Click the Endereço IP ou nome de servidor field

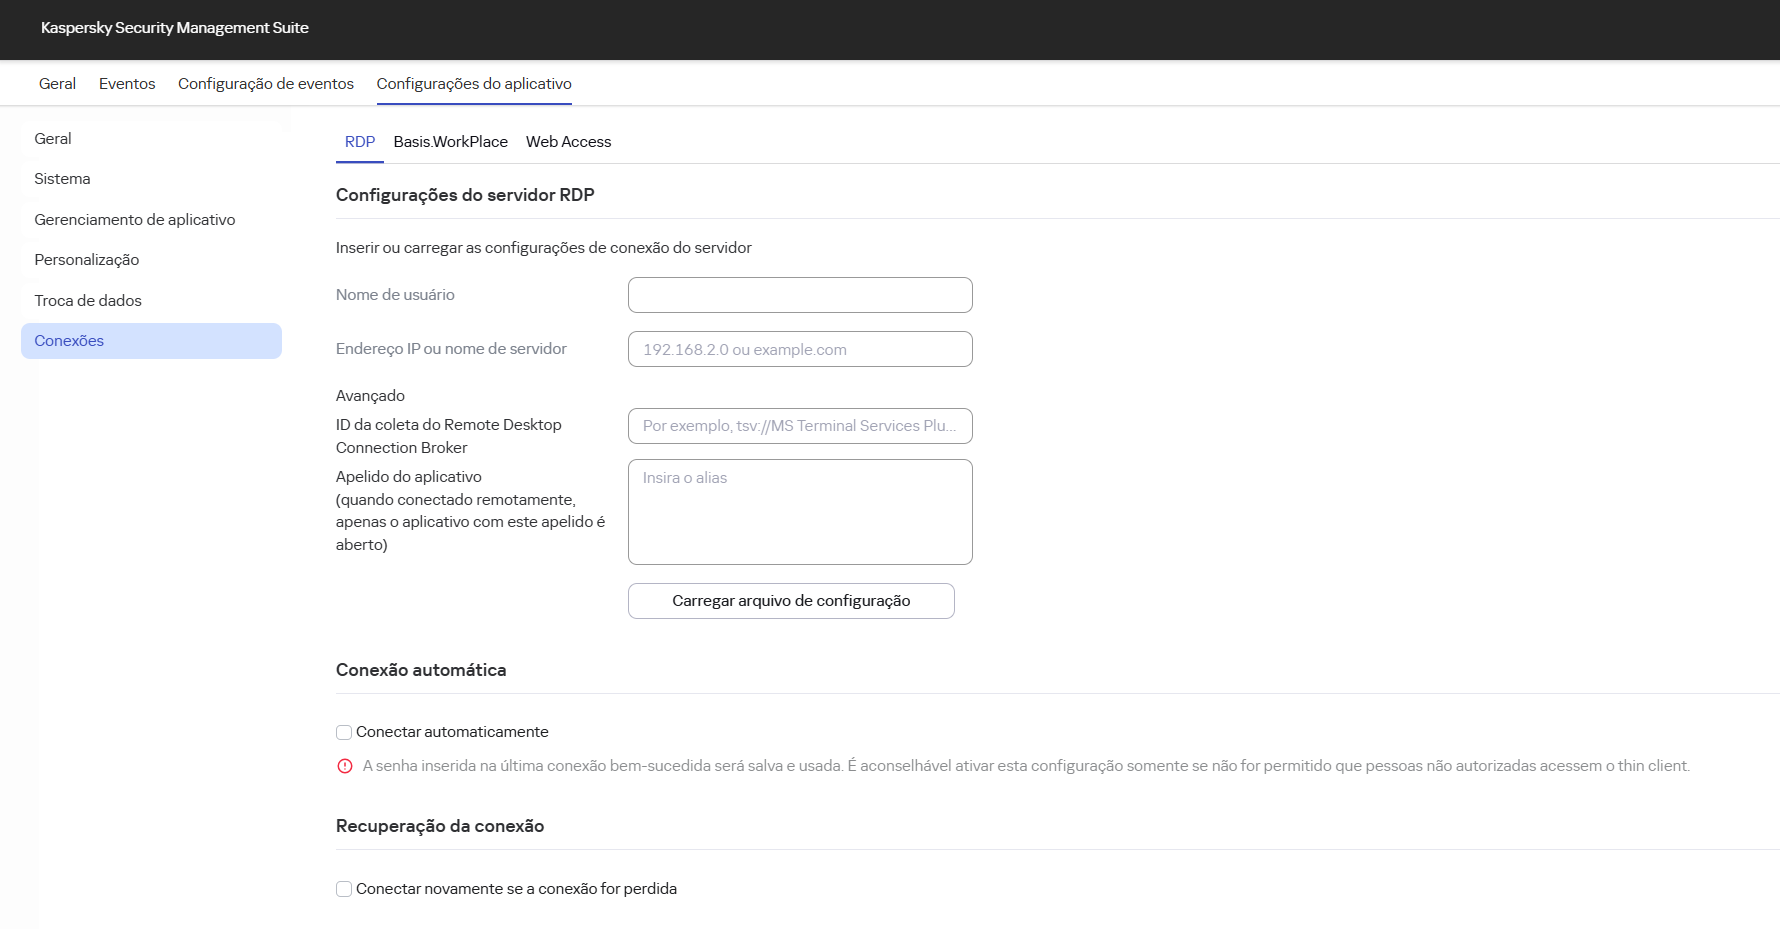[799, 349]
